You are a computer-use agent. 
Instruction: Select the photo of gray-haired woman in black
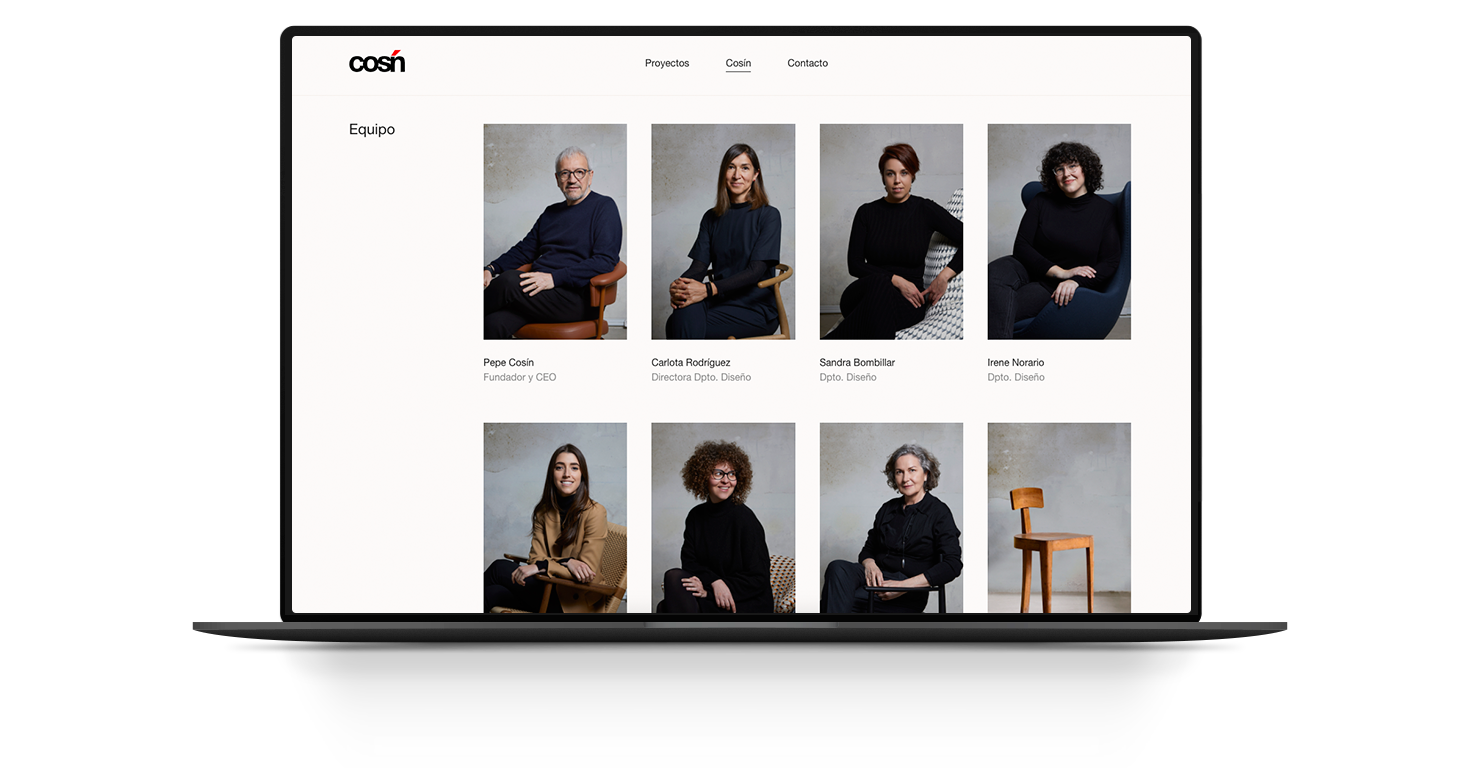891,517
